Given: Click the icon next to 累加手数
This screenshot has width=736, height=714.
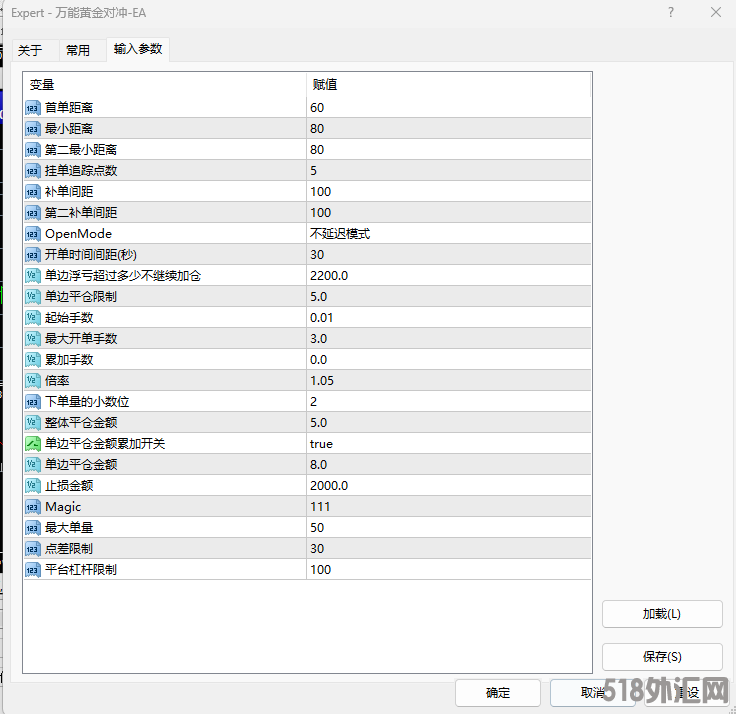Looking at the screenshot, I should [33, 360].
